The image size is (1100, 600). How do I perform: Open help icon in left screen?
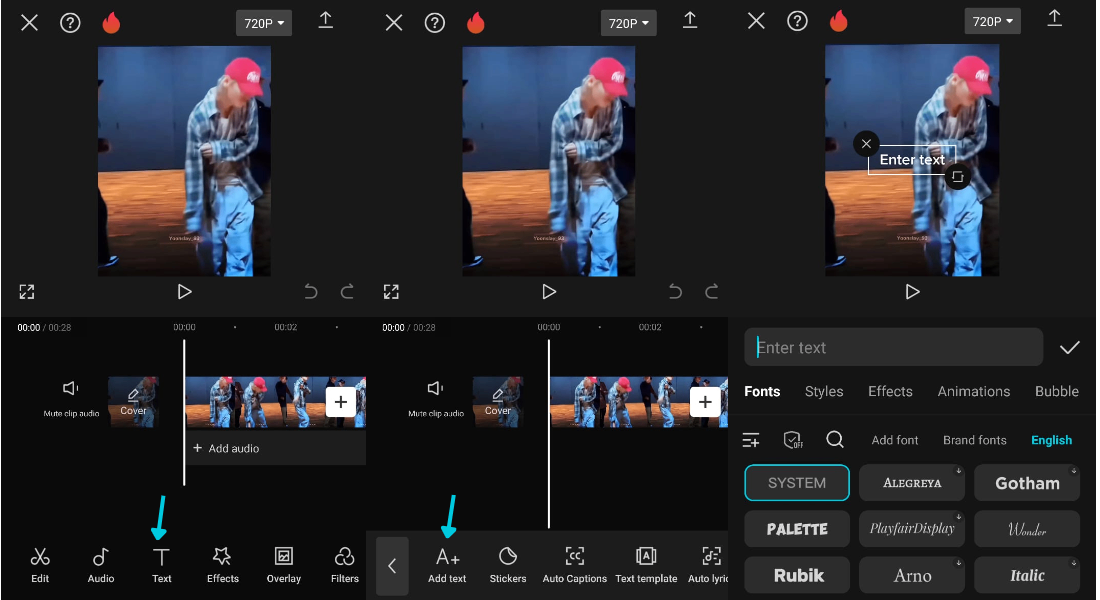click(70, 22)
